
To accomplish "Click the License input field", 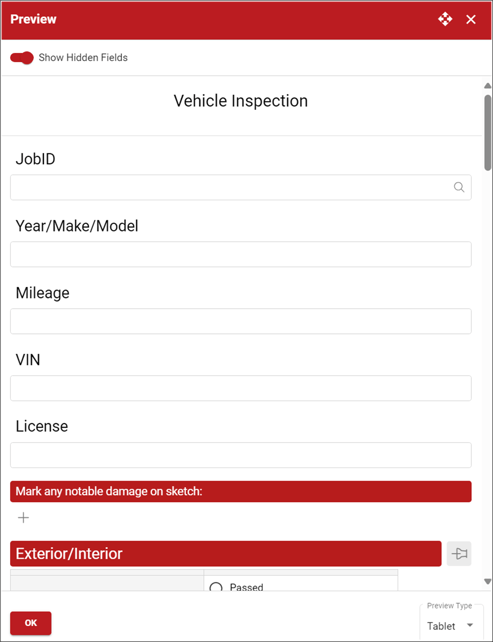I will (x=241, y=455).
